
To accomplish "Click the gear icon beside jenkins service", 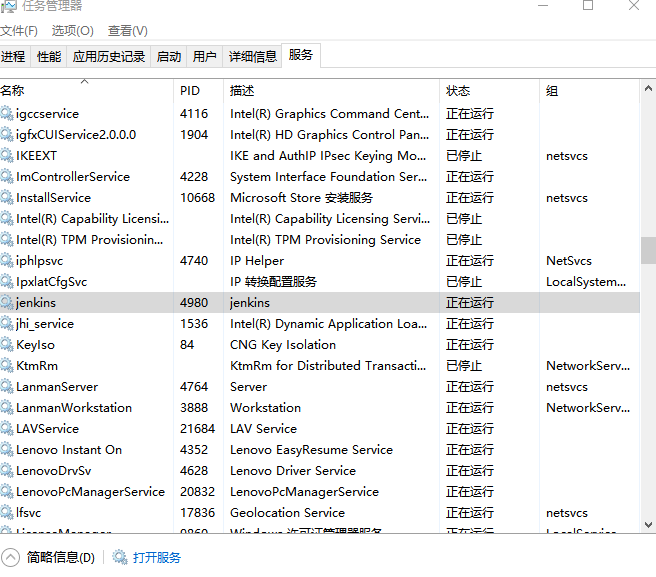I will (7, 302).
